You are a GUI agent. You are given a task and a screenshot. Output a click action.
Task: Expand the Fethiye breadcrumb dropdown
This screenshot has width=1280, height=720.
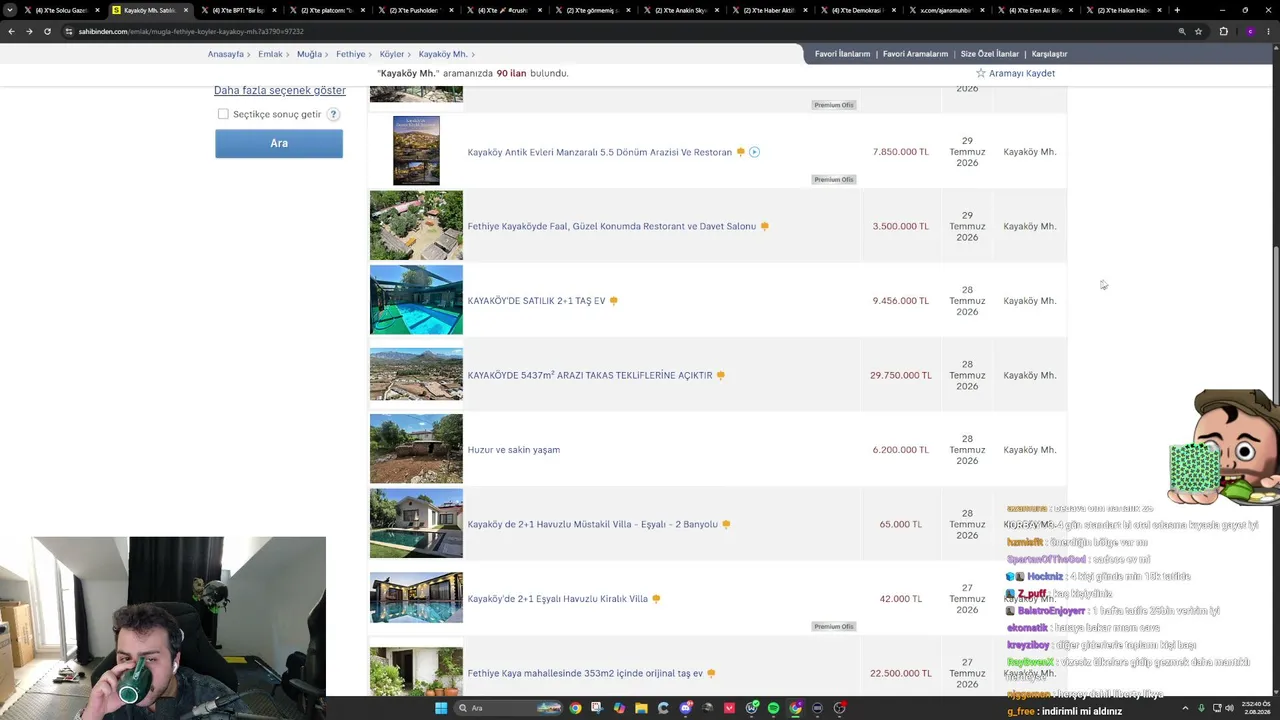(x=370, y=54)
